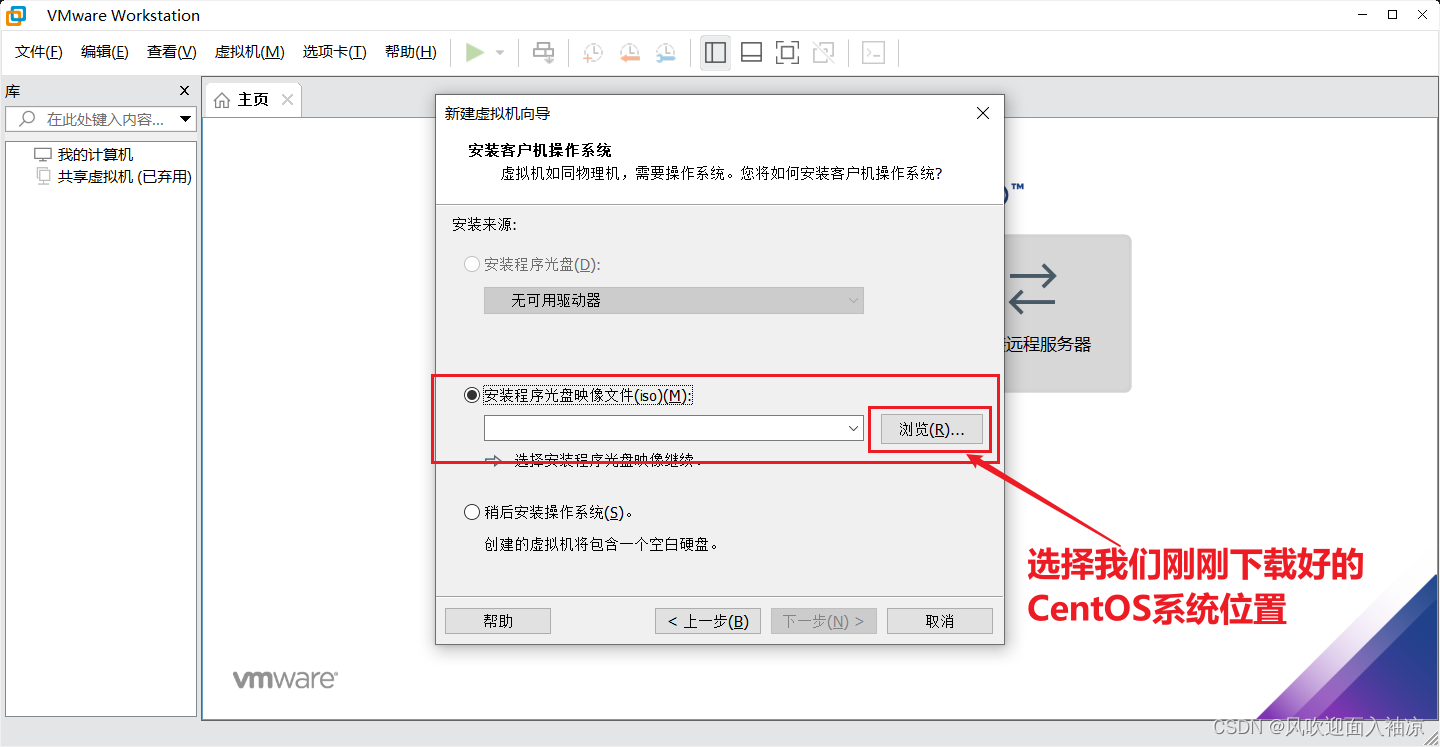Maximize the VMware Workstation window
Image resolution: width=1440 pixels, height=747 pixels.
point(1393,15)
